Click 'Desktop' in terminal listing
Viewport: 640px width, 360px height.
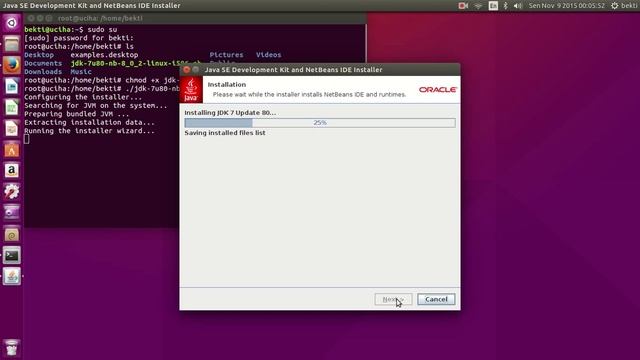(39, 55)
